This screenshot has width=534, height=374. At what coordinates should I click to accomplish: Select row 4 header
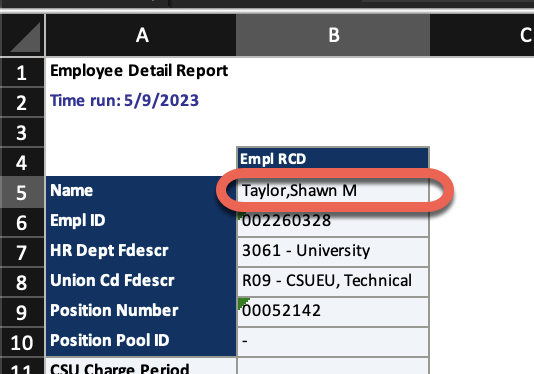[22, 162]
